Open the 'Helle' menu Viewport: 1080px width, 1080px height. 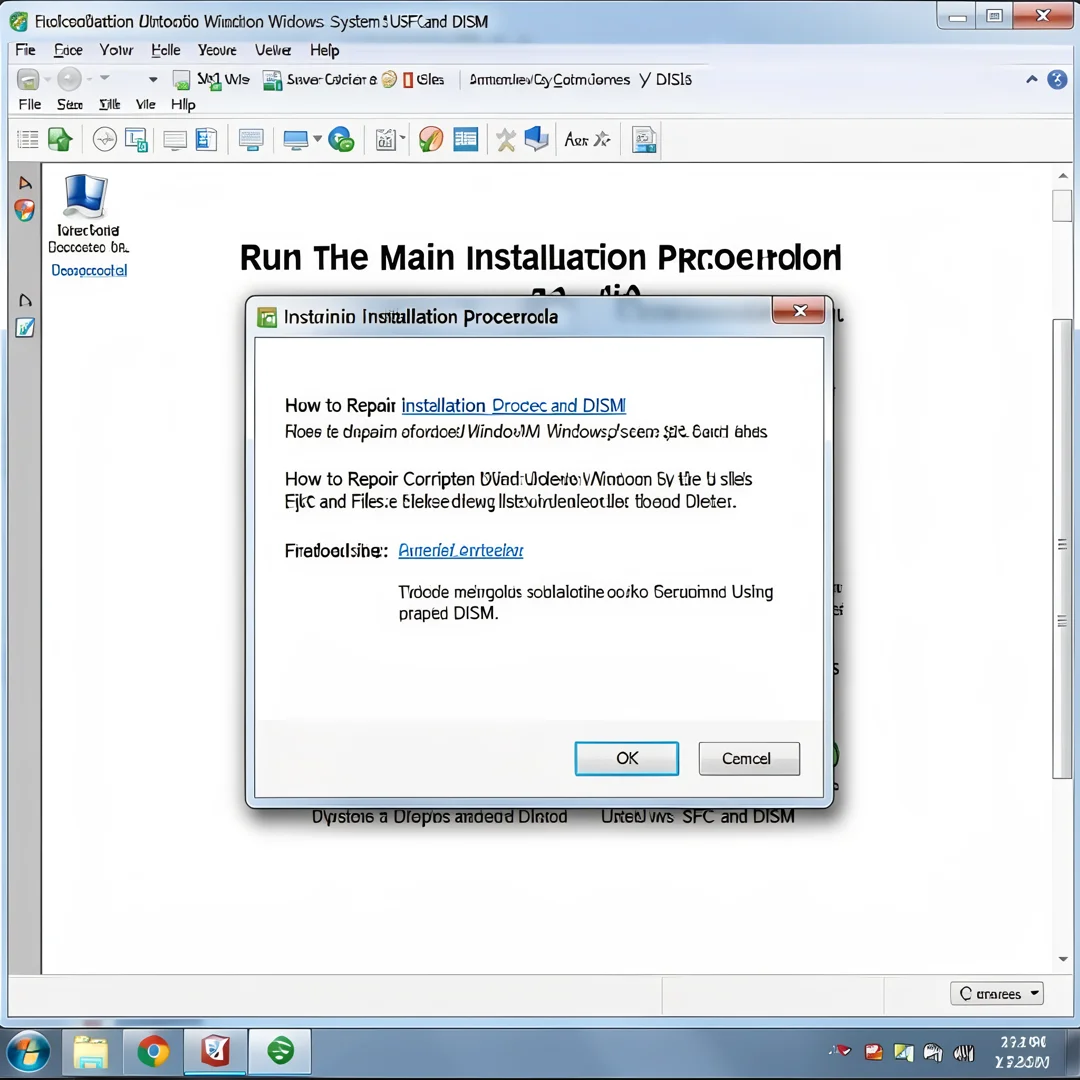(165, 50)
